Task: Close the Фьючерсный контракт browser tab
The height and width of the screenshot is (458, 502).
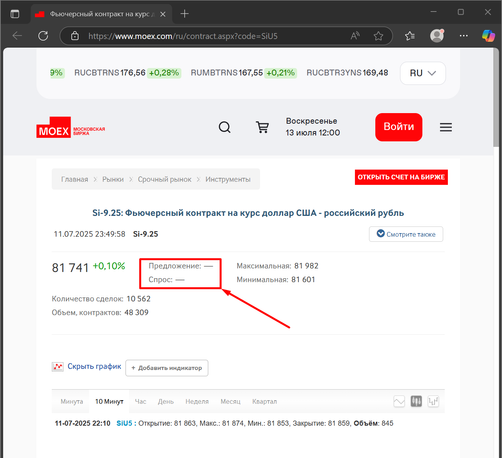Action: coord(163,14)
